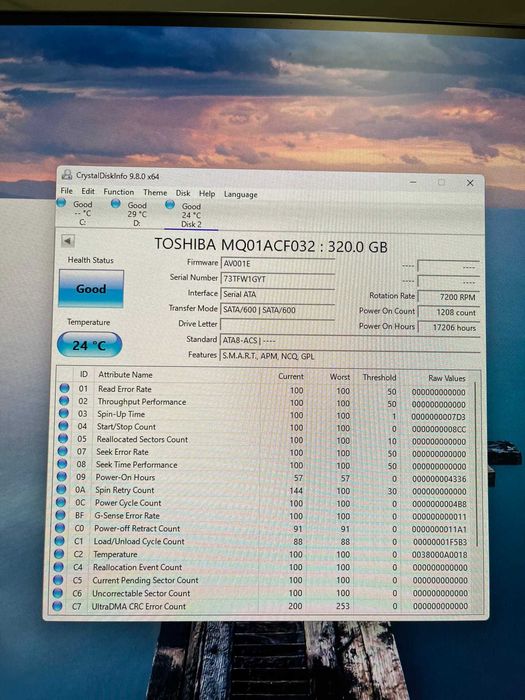Click raw value 00000001F5B3
The width and height of the screenshot is (525, 700).
pos(440,542)
